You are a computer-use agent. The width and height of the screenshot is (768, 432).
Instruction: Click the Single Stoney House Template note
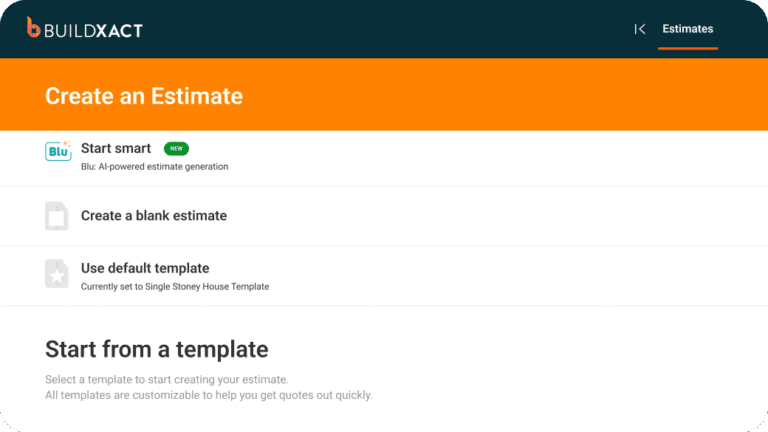(175, 286)
